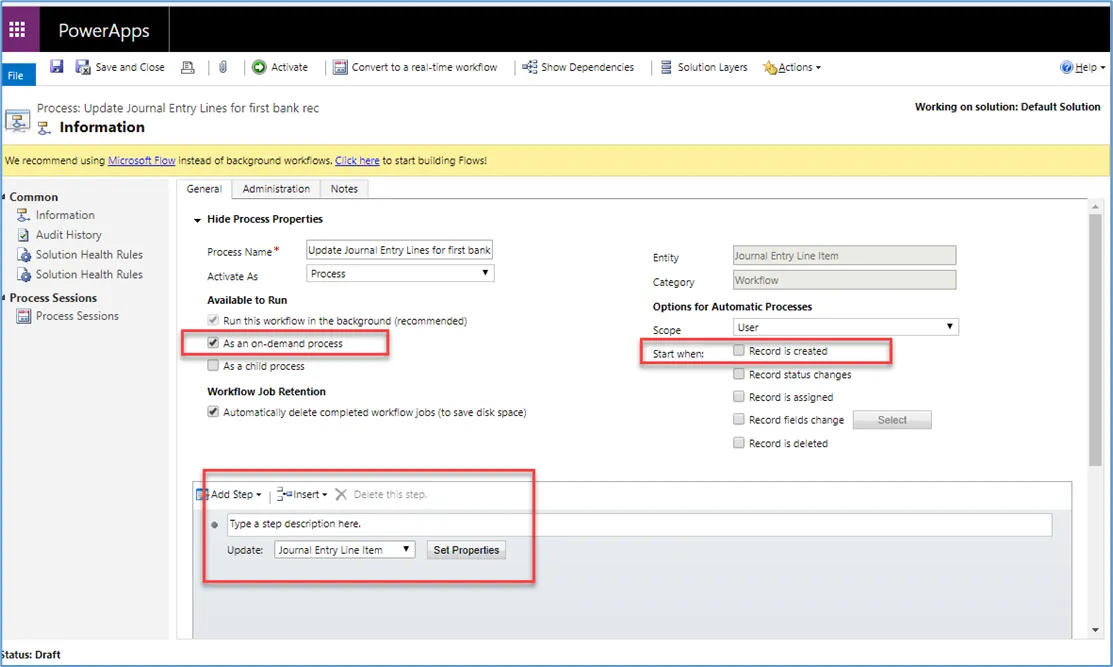Screen dimensions: 1113x667
Task: Enable Record is deleted trigger
Action: point(739,443)
